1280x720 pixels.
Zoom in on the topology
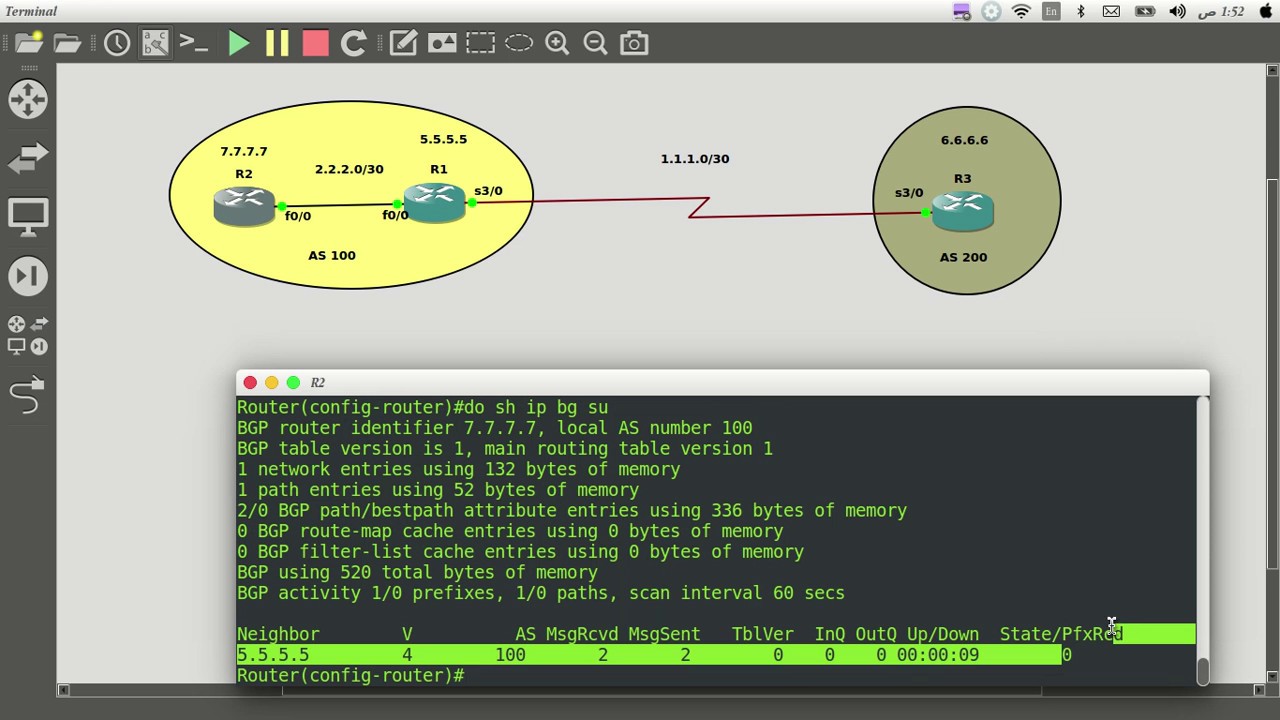pyautogui.click(x=557, y=43)
